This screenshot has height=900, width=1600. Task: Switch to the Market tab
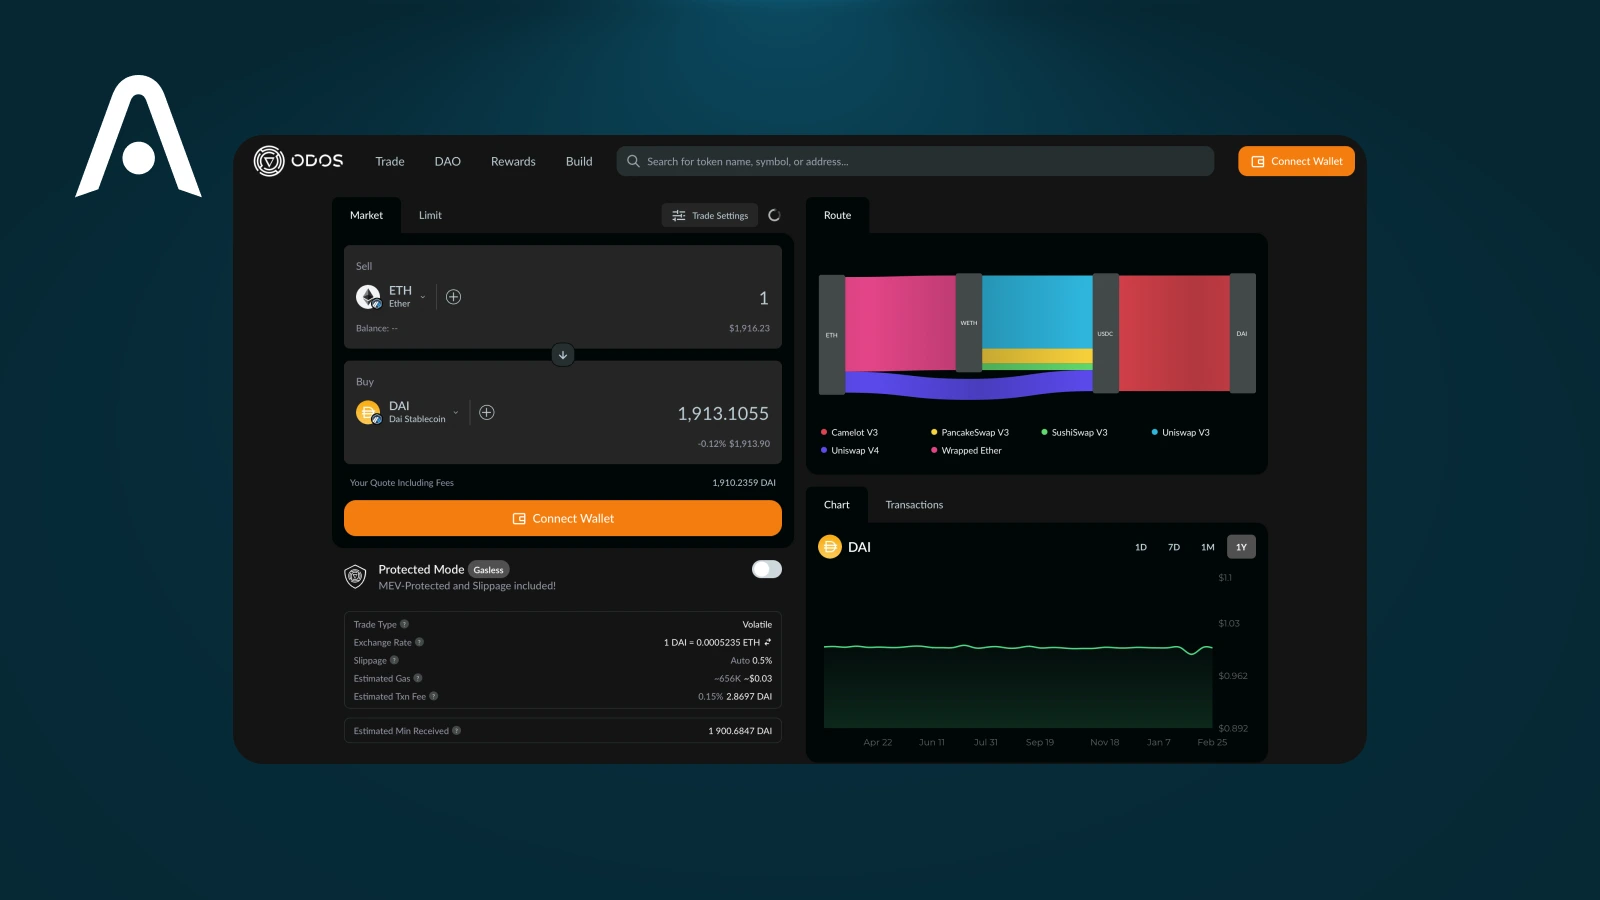coord(366,215)
